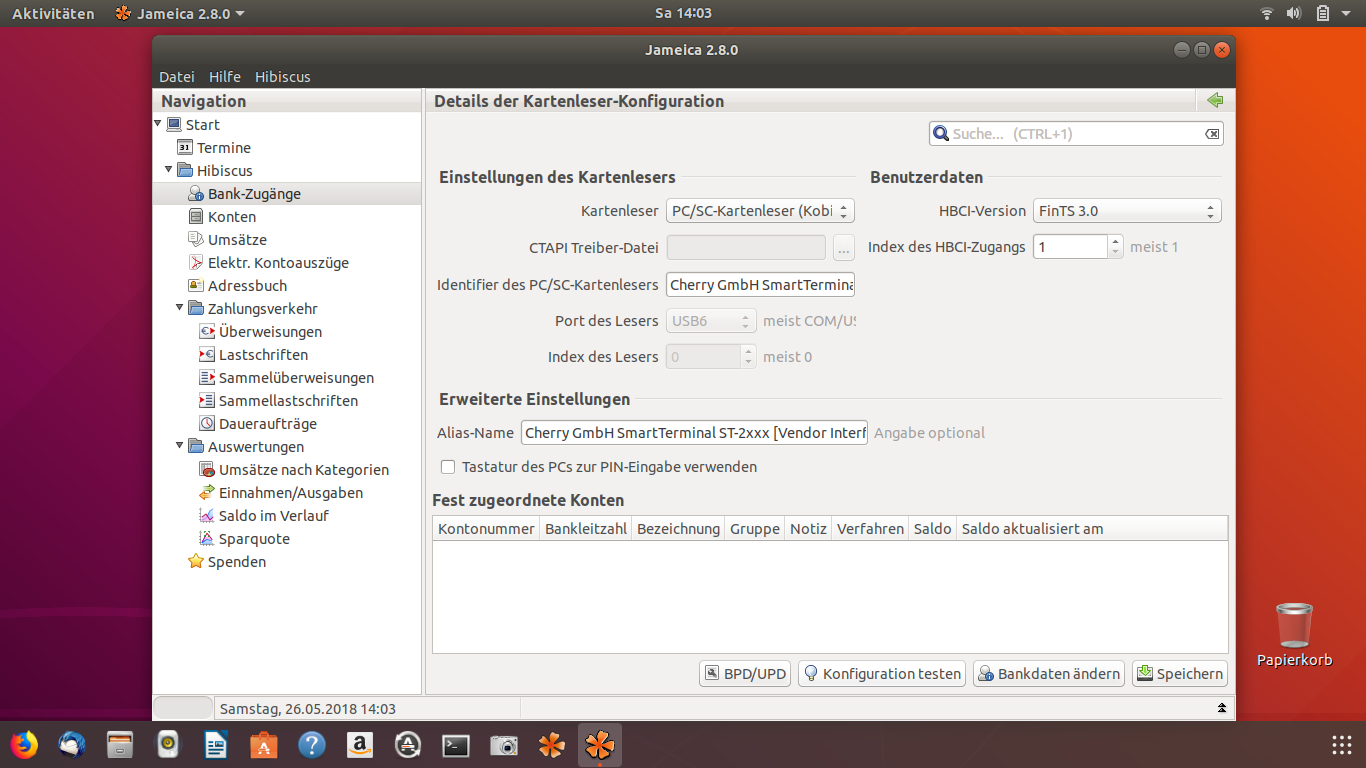Click the BPD/UPD button
Screen dimensions: 1366x768
[x=745, y=674]
